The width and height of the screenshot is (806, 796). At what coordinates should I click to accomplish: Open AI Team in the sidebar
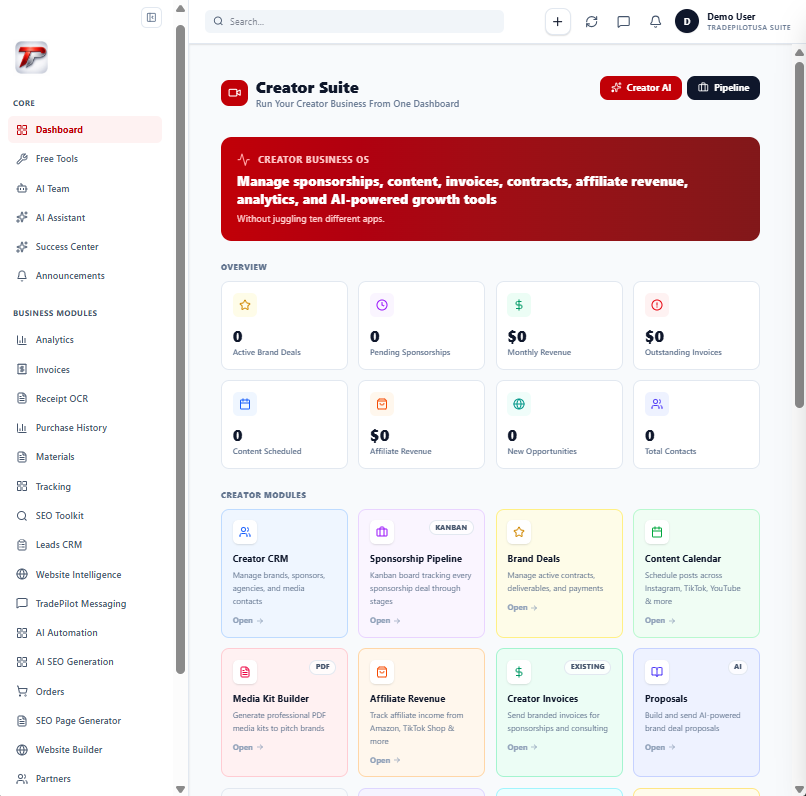click(x=85, y=189)
